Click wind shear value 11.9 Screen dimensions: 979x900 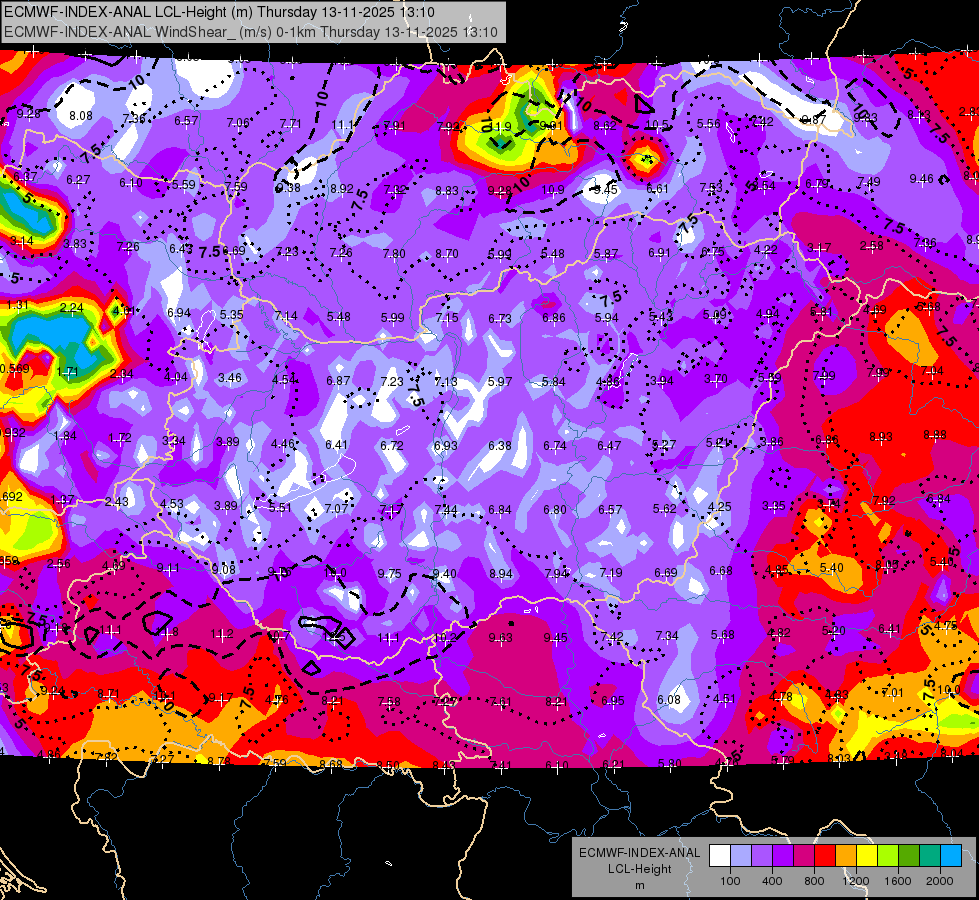tap(499, 127)
